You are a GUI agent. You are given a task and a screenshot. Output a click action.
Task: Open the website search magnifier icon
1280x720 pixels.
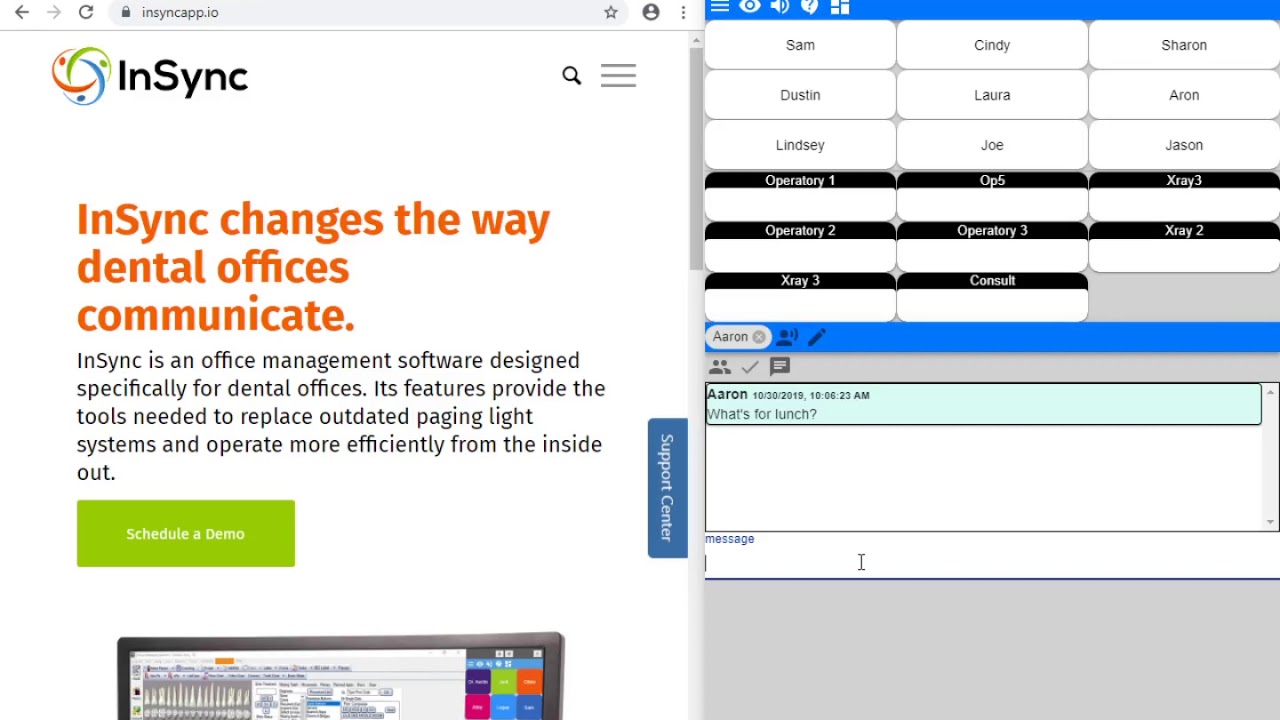(x=571, y=75)
